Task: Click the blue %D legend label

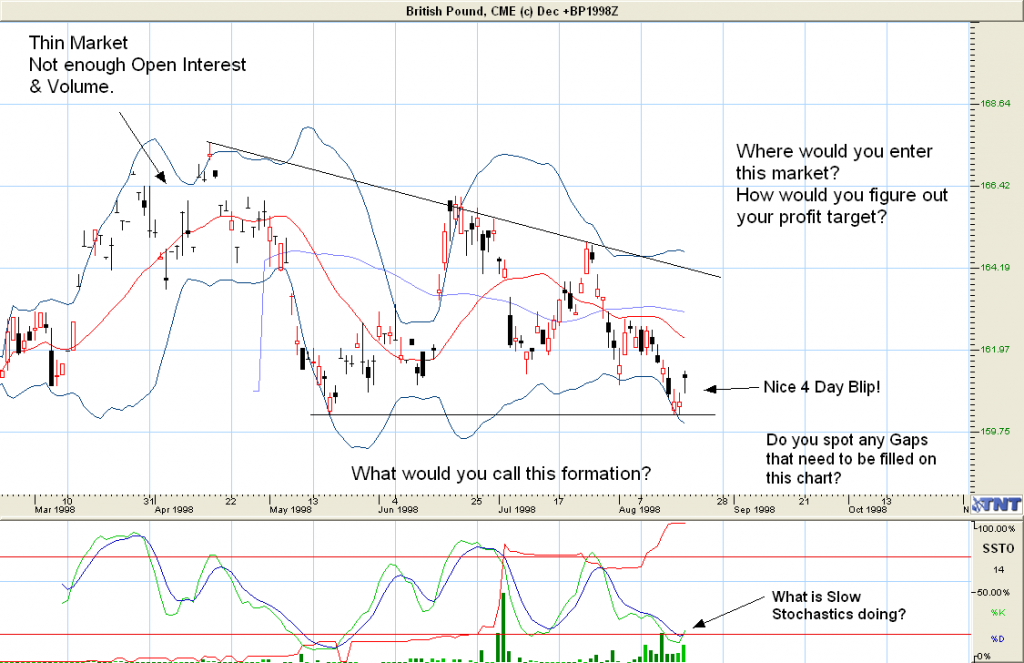Action: [995, 638]
